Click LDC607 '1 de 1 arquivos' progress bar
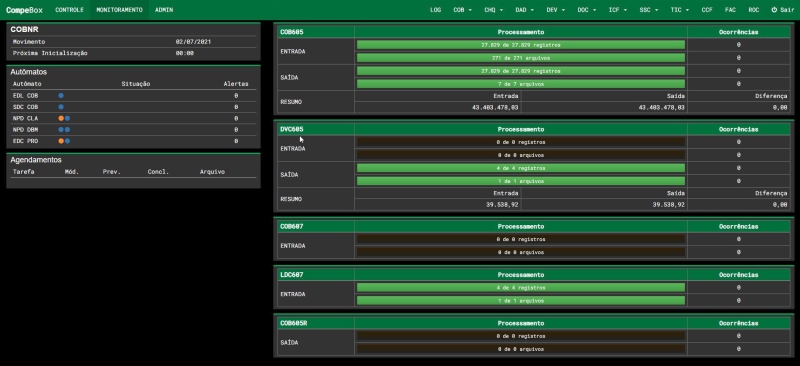 (520, 301)
